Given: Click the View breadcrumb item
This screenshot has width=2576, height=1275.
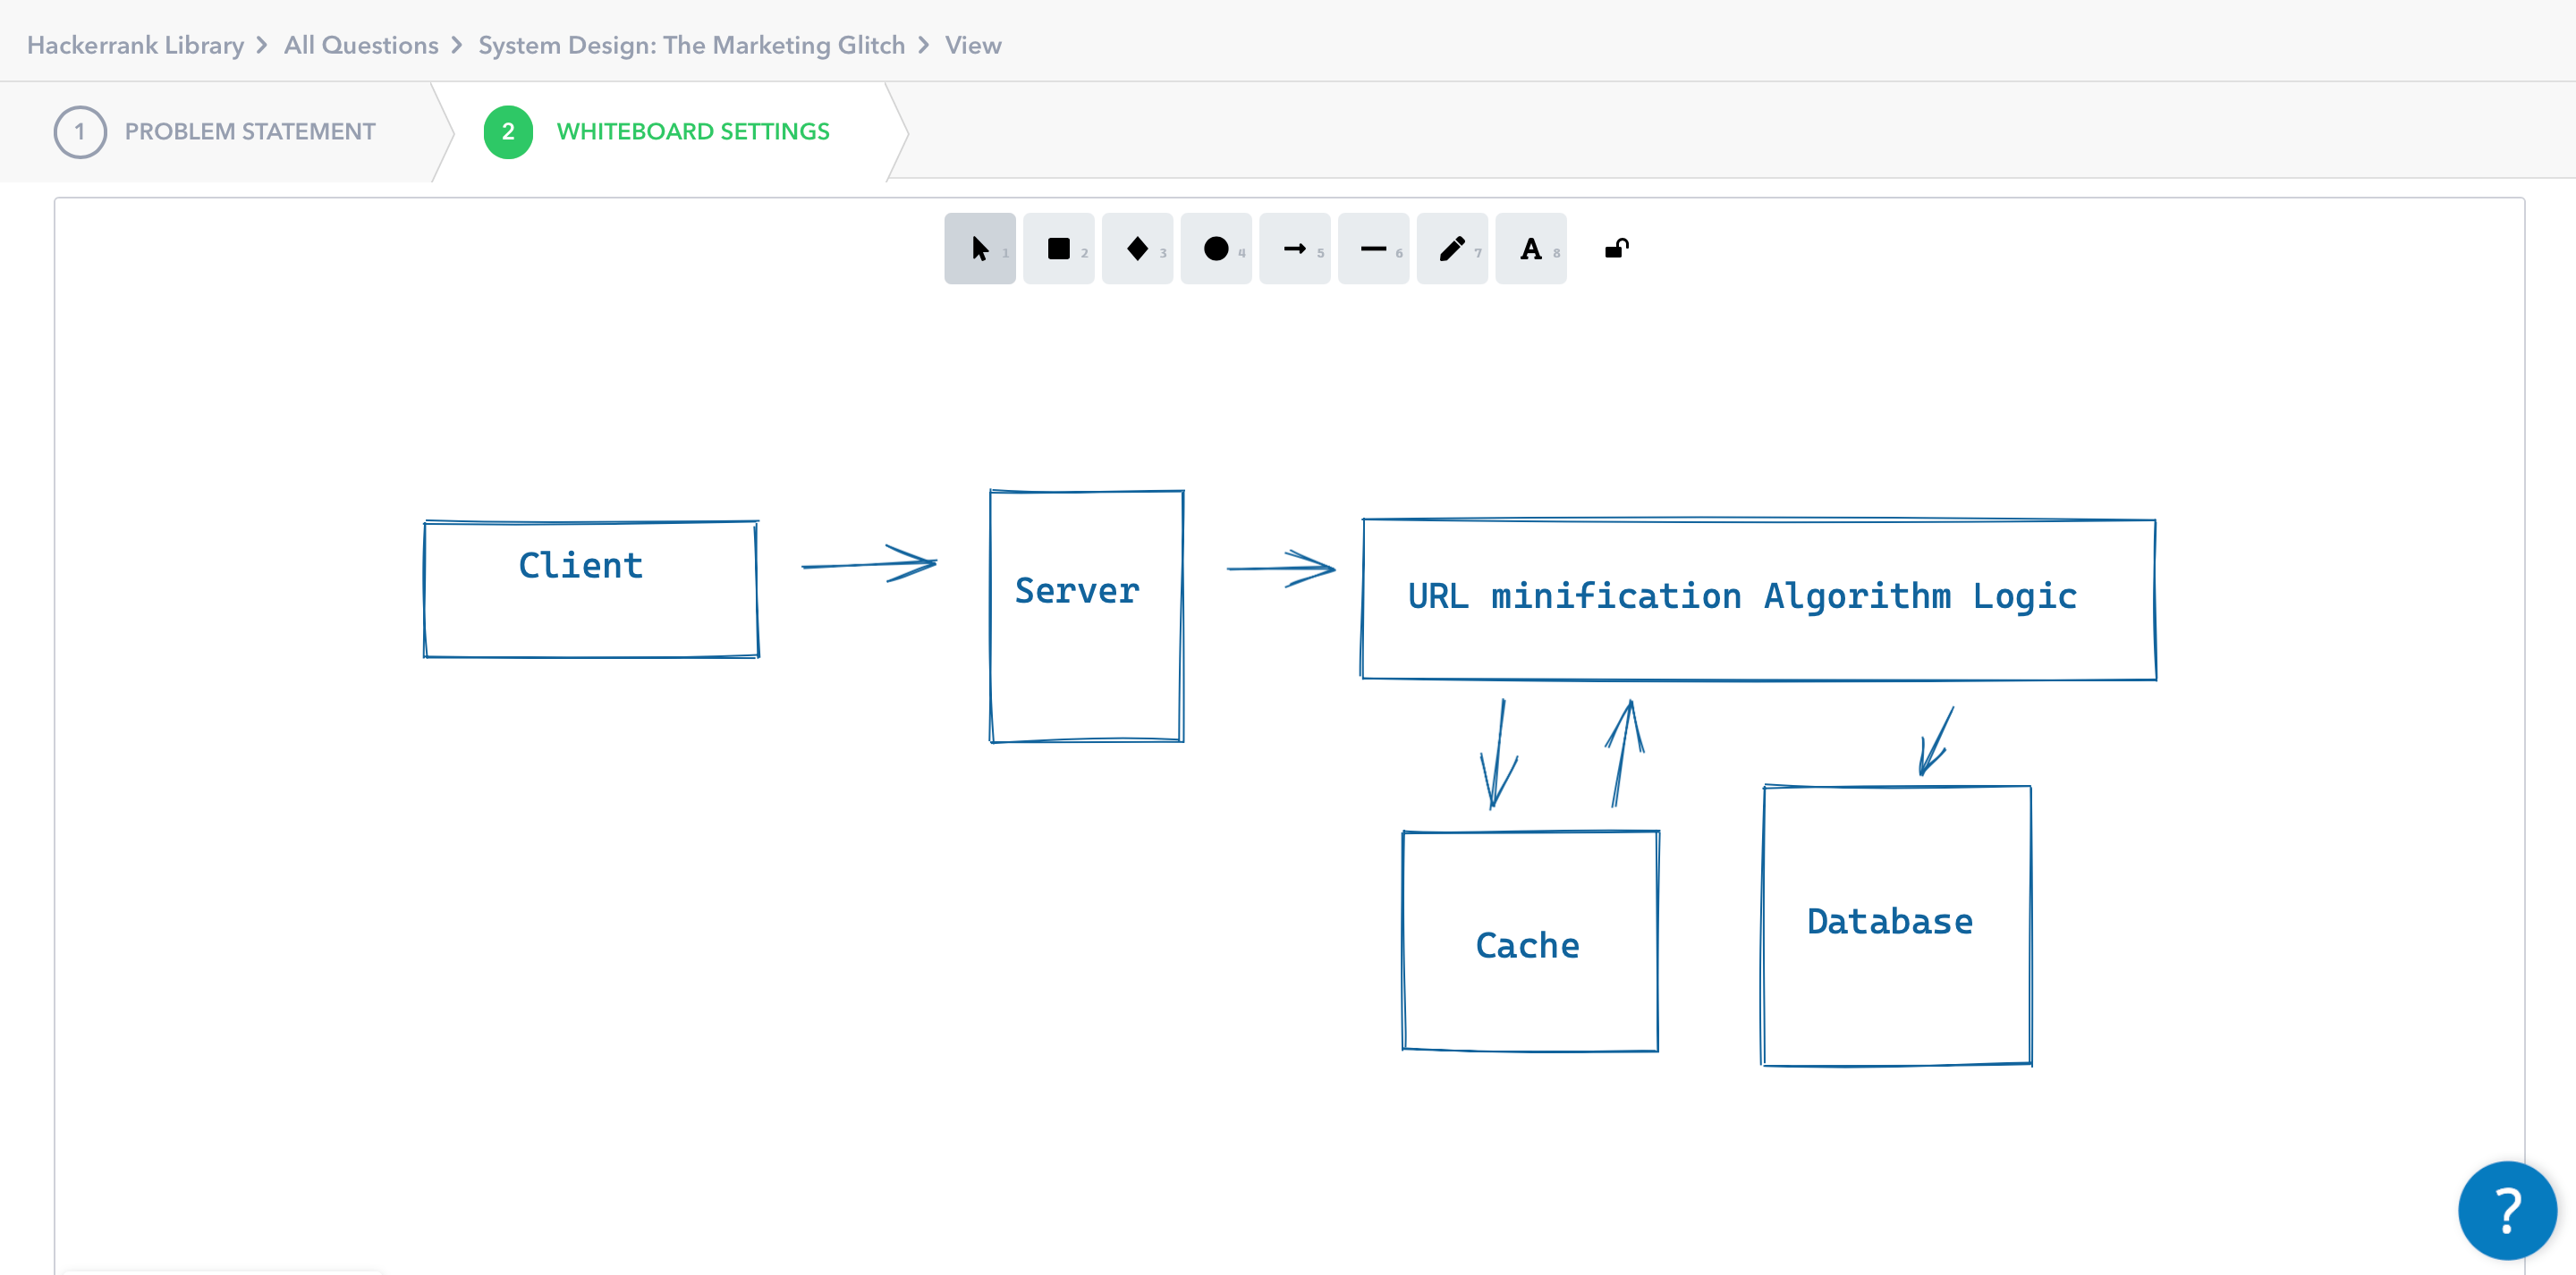Looking at the screenshot, I should pos(972,45).
